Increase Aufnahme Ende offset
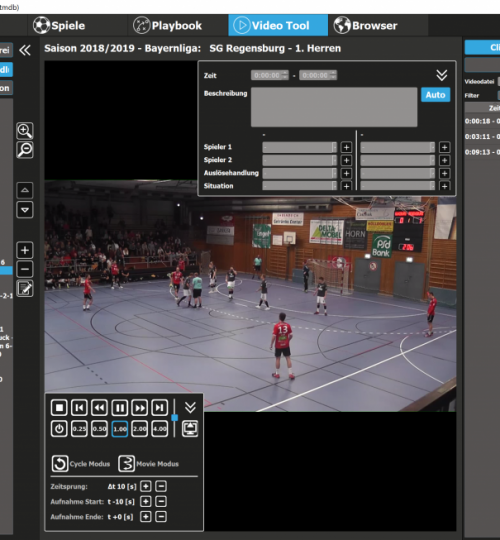Screen dimensions: 500x540 pos(146,517)
